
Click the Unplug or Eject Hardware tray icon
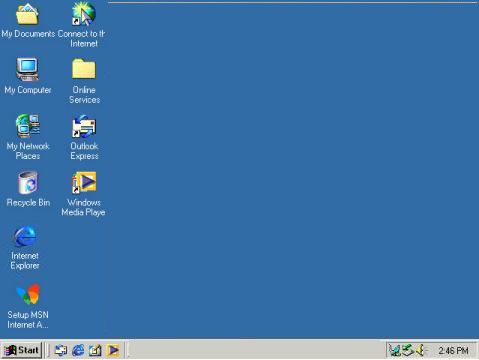pyautogui.click(x=408, y=350)
